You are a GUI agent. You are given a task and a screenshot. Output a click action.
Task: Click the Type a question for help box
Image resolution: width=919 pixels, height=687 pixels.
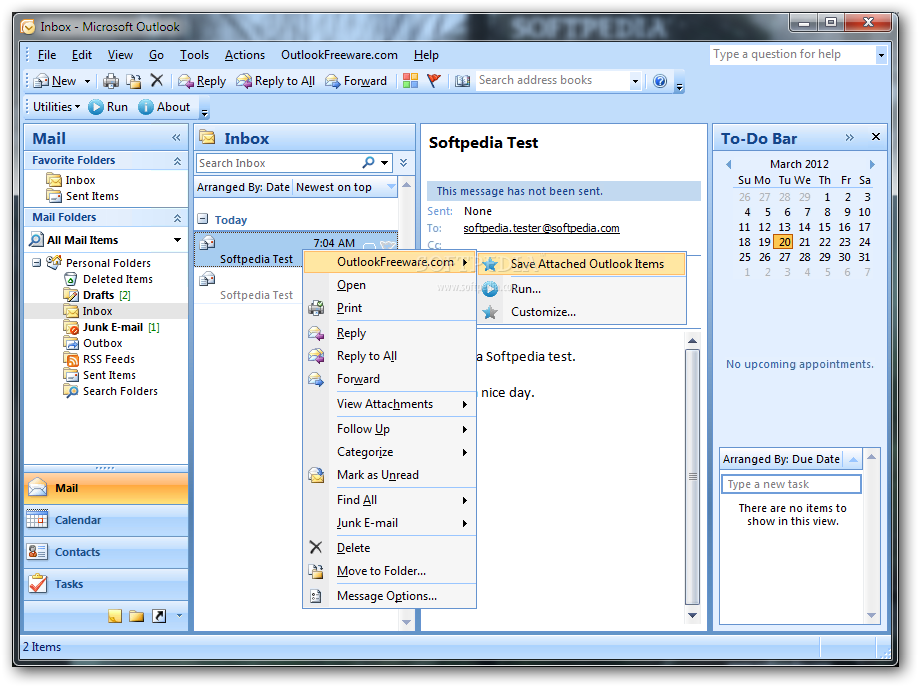pos(793,55)
